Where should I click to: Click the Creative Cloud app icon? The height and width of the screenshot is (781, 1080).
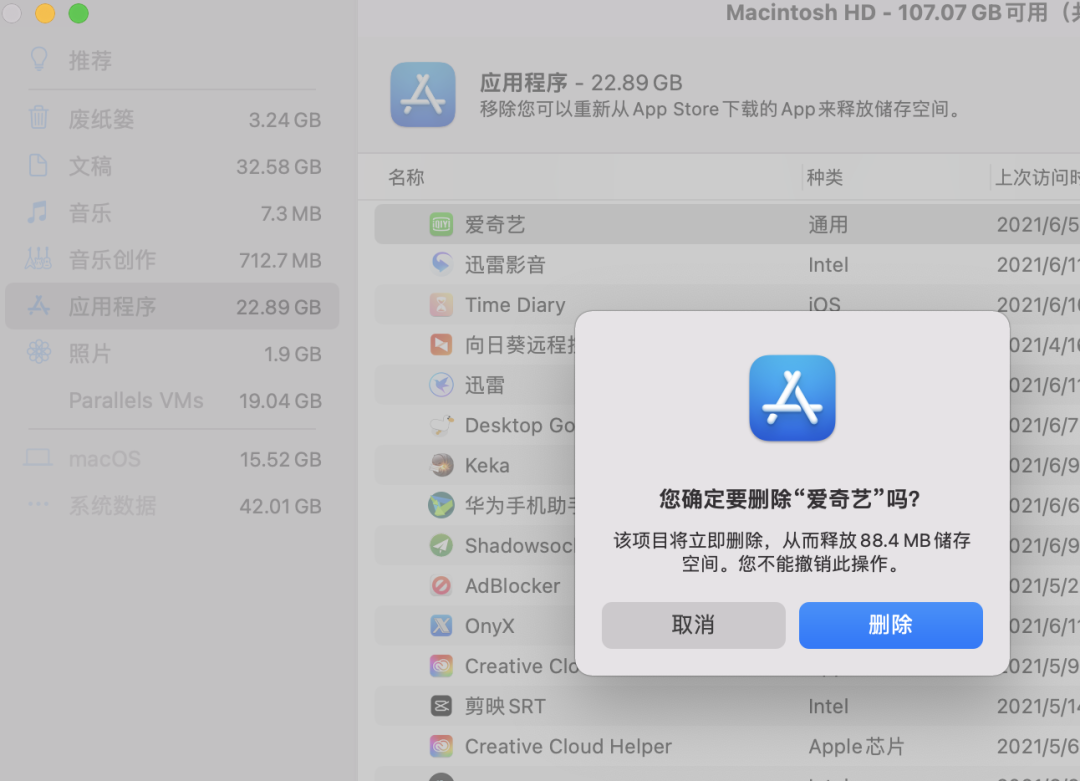441,666
